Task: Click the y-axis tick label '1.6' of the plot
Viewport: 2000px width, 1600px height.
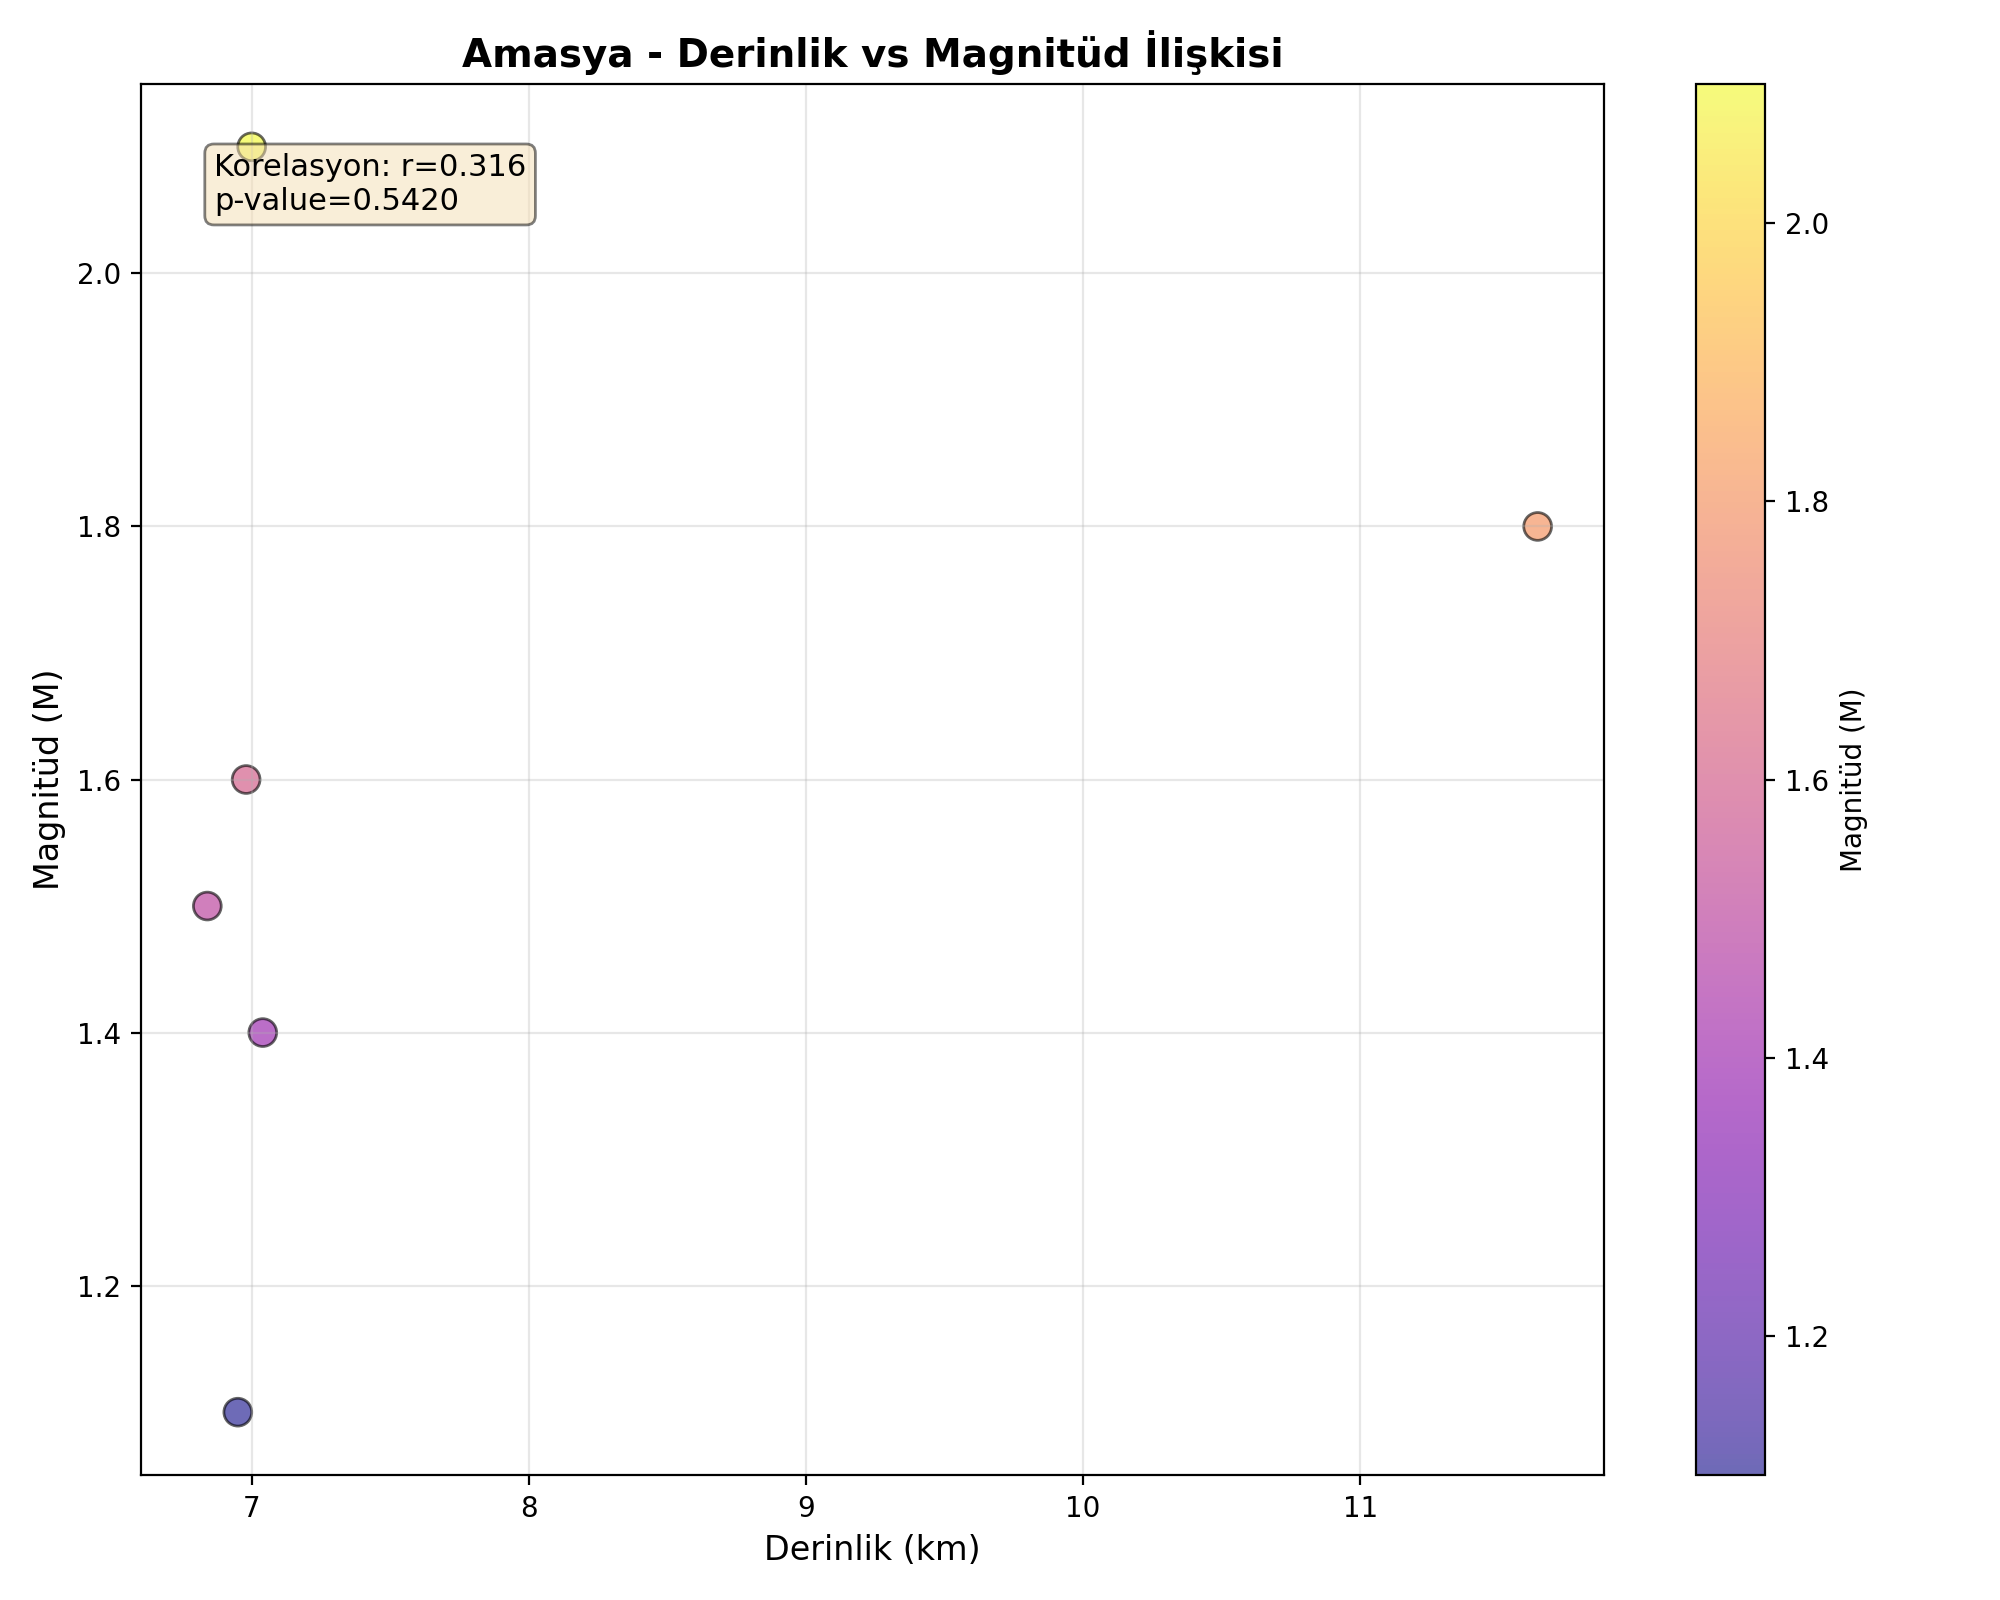Action: coord(100,780)
